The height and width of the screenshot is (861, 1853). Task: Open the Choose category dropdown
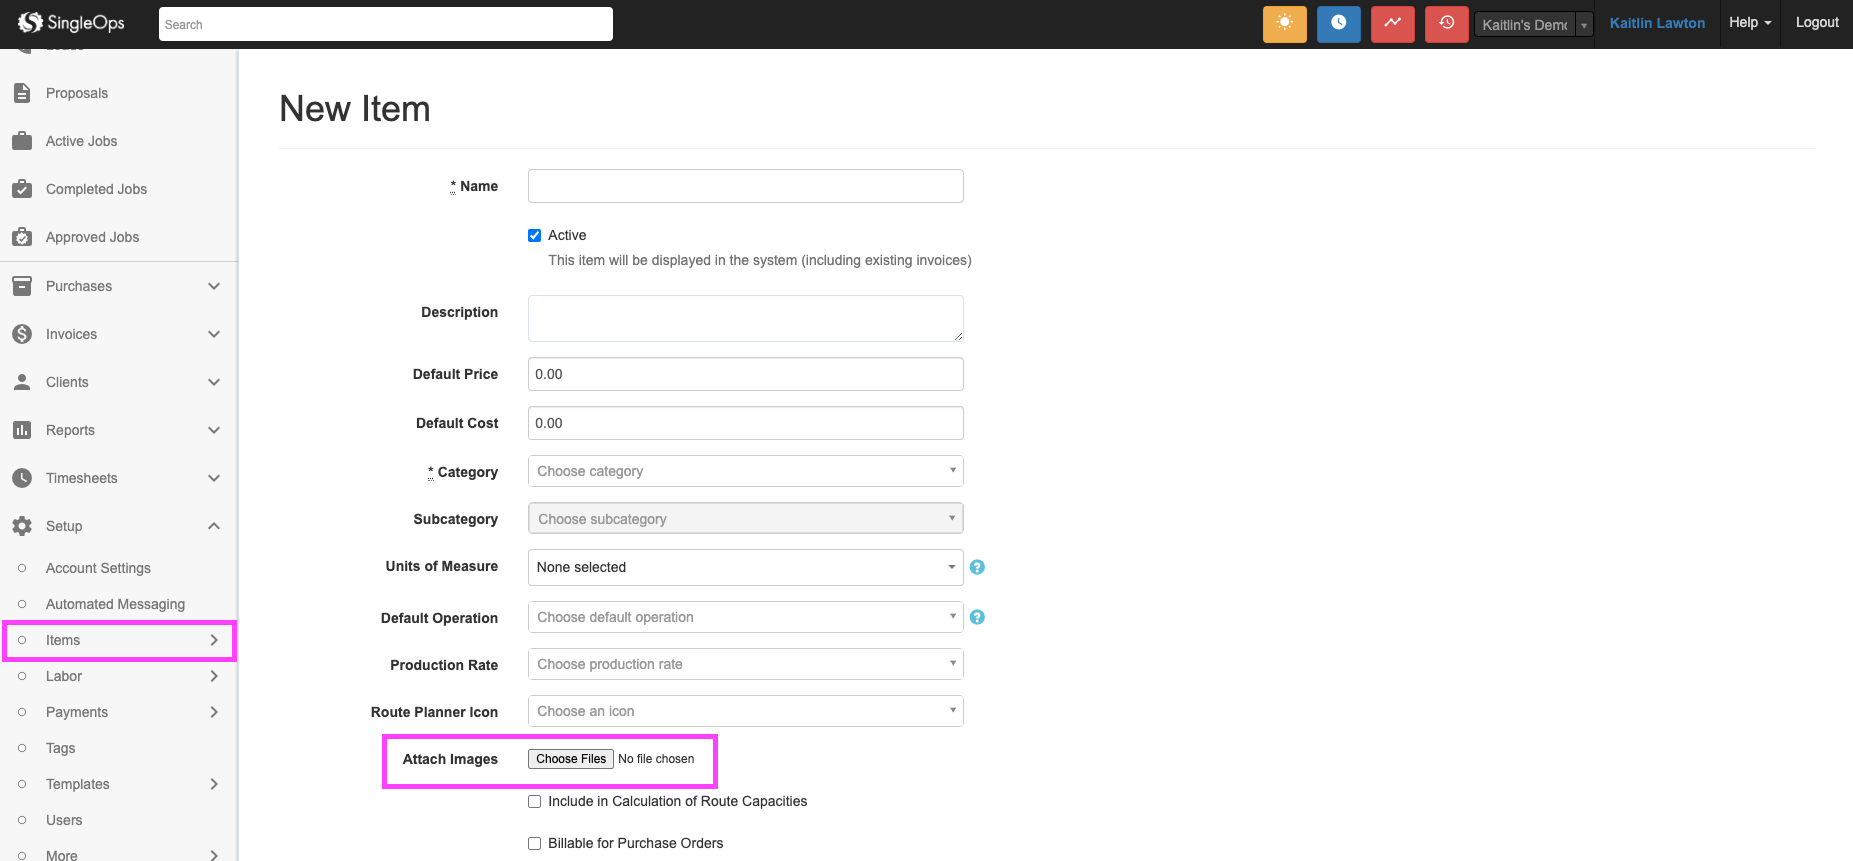click(x=745, y=471)
